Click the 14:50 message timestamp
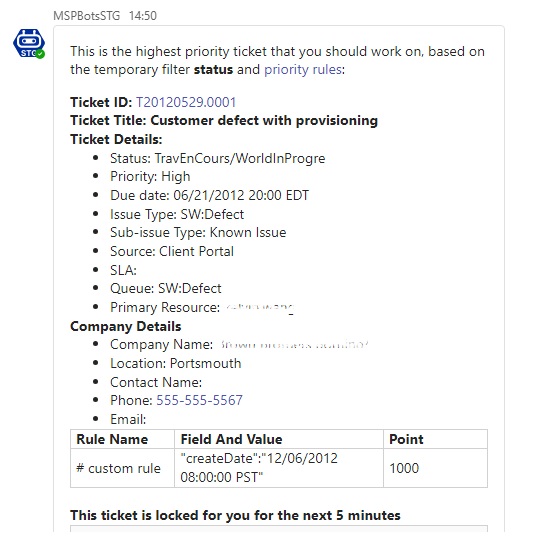The width and height of the screenshot is (545, 545). pos(143,16)
